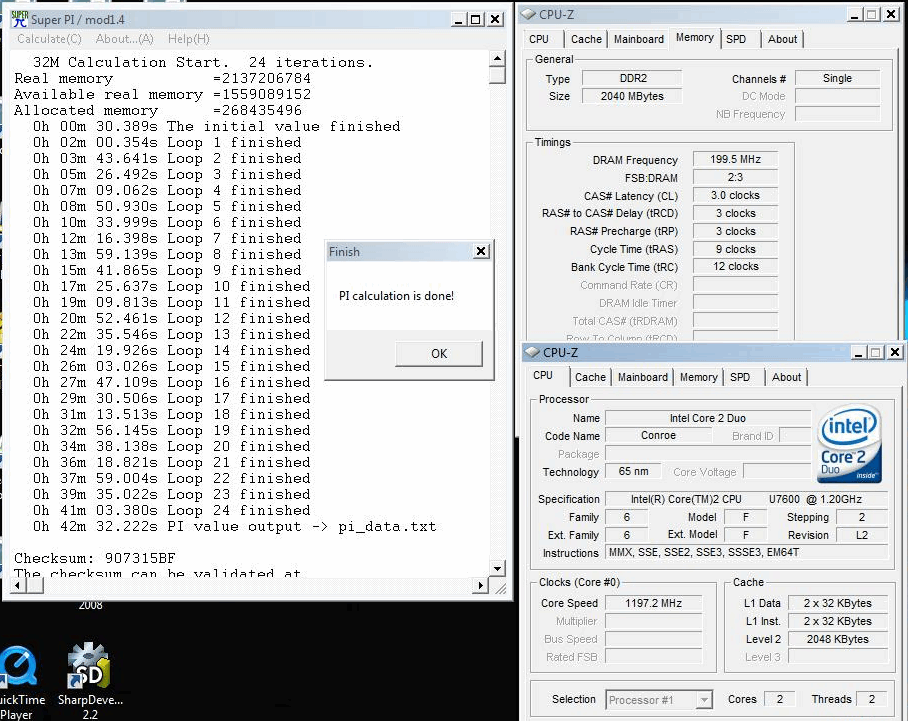Click the pi_data.txt output line
The height and width of the screenshot is (721, 908).
tap(235, 526)
